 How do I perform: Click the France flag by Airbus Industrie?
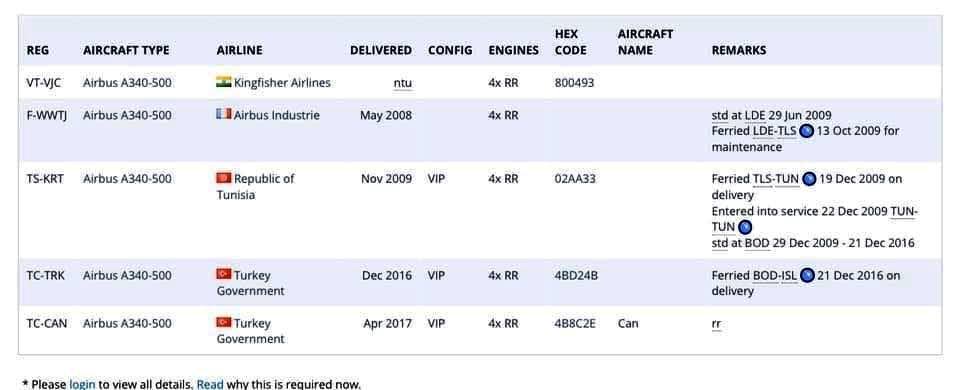223,114
